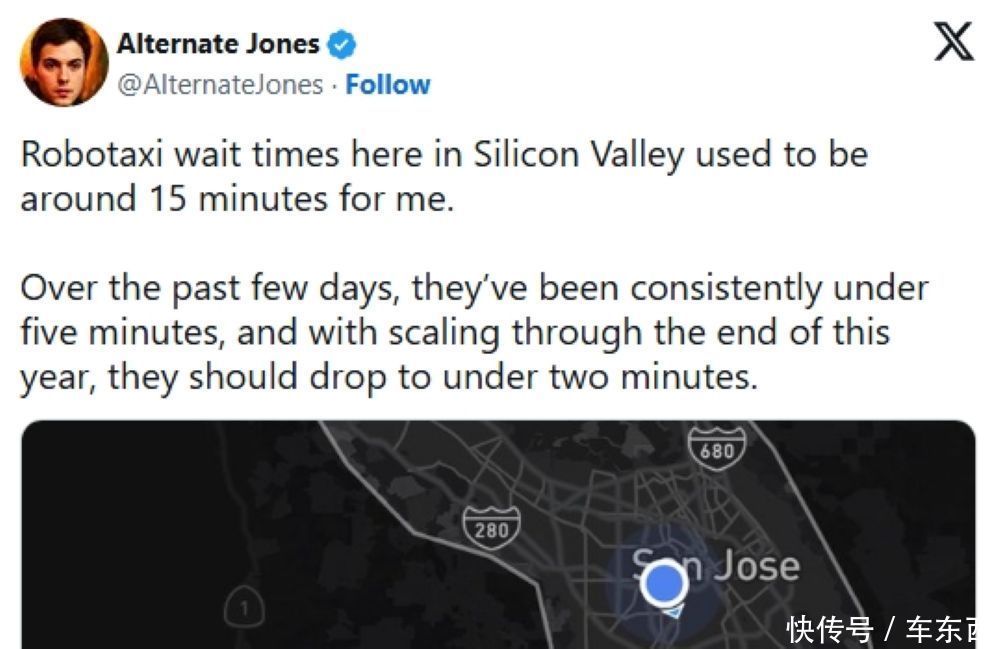The height and width of the screenshot is (649, 1000).
Task: Click the 680 highway shield
Action: click(716, 449)
